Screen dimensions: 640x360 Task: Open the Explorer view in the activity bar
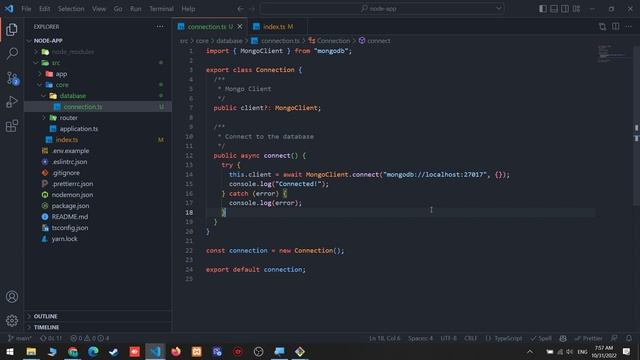pos(12,29)
